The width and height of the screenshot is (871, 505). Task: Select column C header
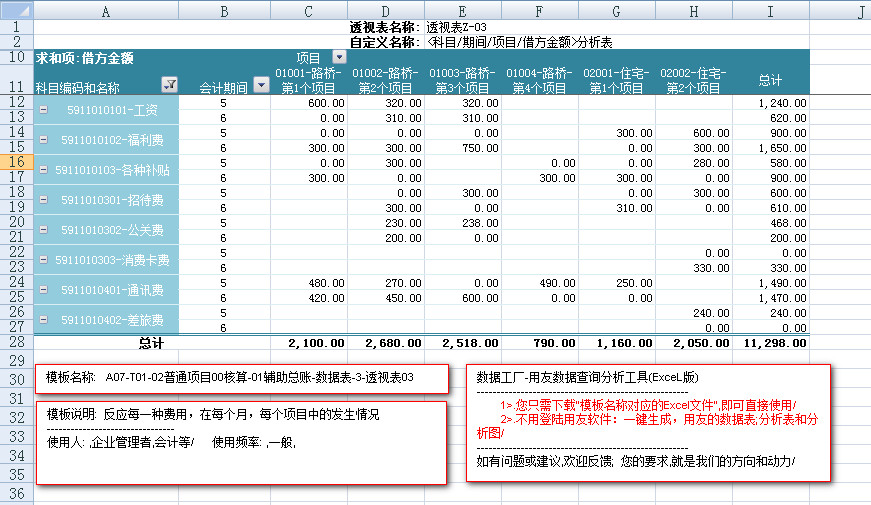coord(309,10)
